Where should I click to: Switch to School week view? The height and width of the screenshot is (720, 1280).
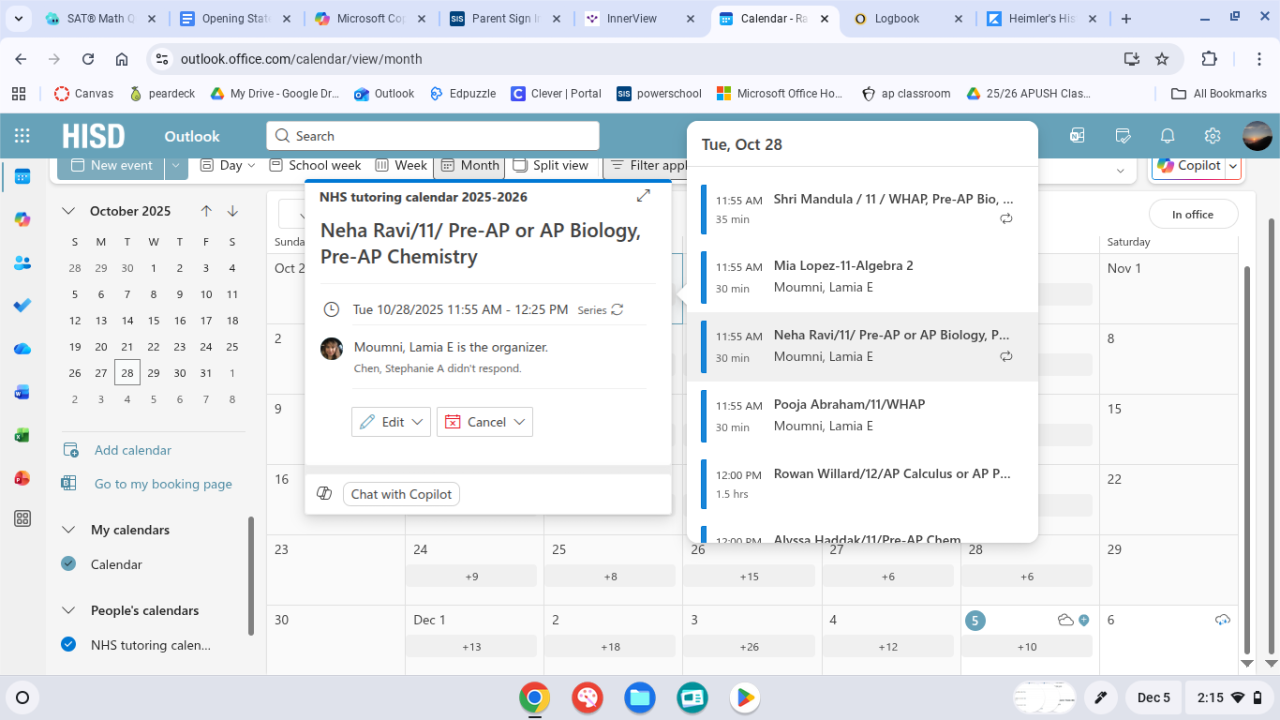tap(314, 165)
